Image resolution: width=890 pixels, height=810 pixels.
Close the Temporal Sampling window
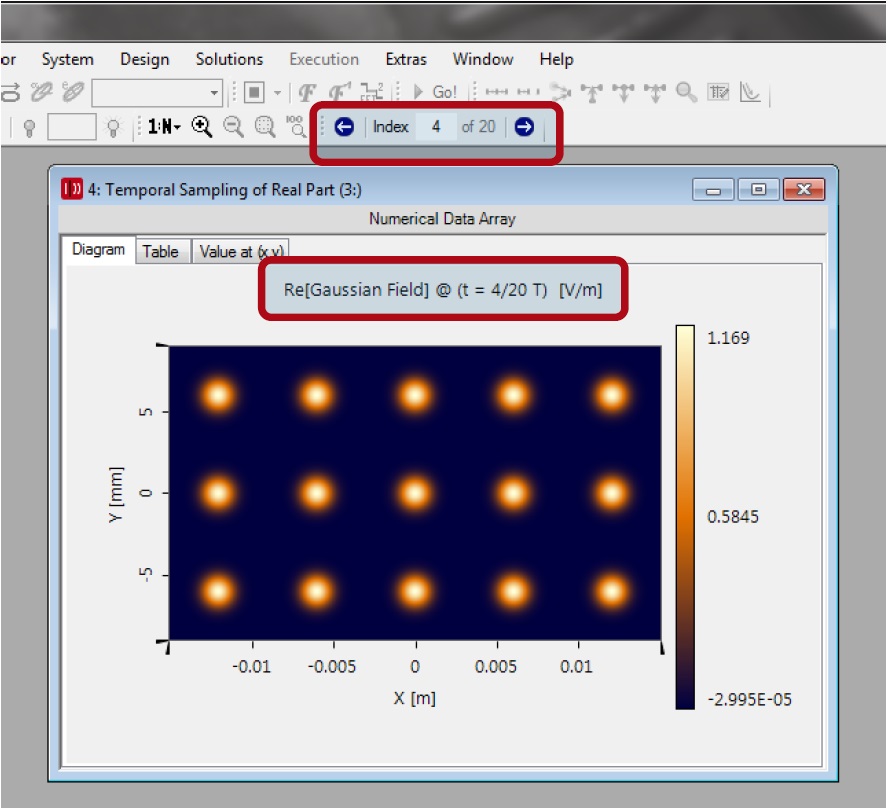tap(804, 190)
